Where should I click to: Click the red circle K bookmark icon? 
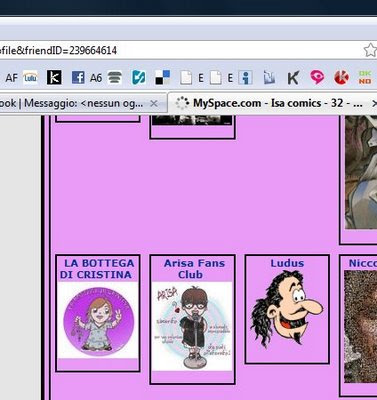point(341,77)
